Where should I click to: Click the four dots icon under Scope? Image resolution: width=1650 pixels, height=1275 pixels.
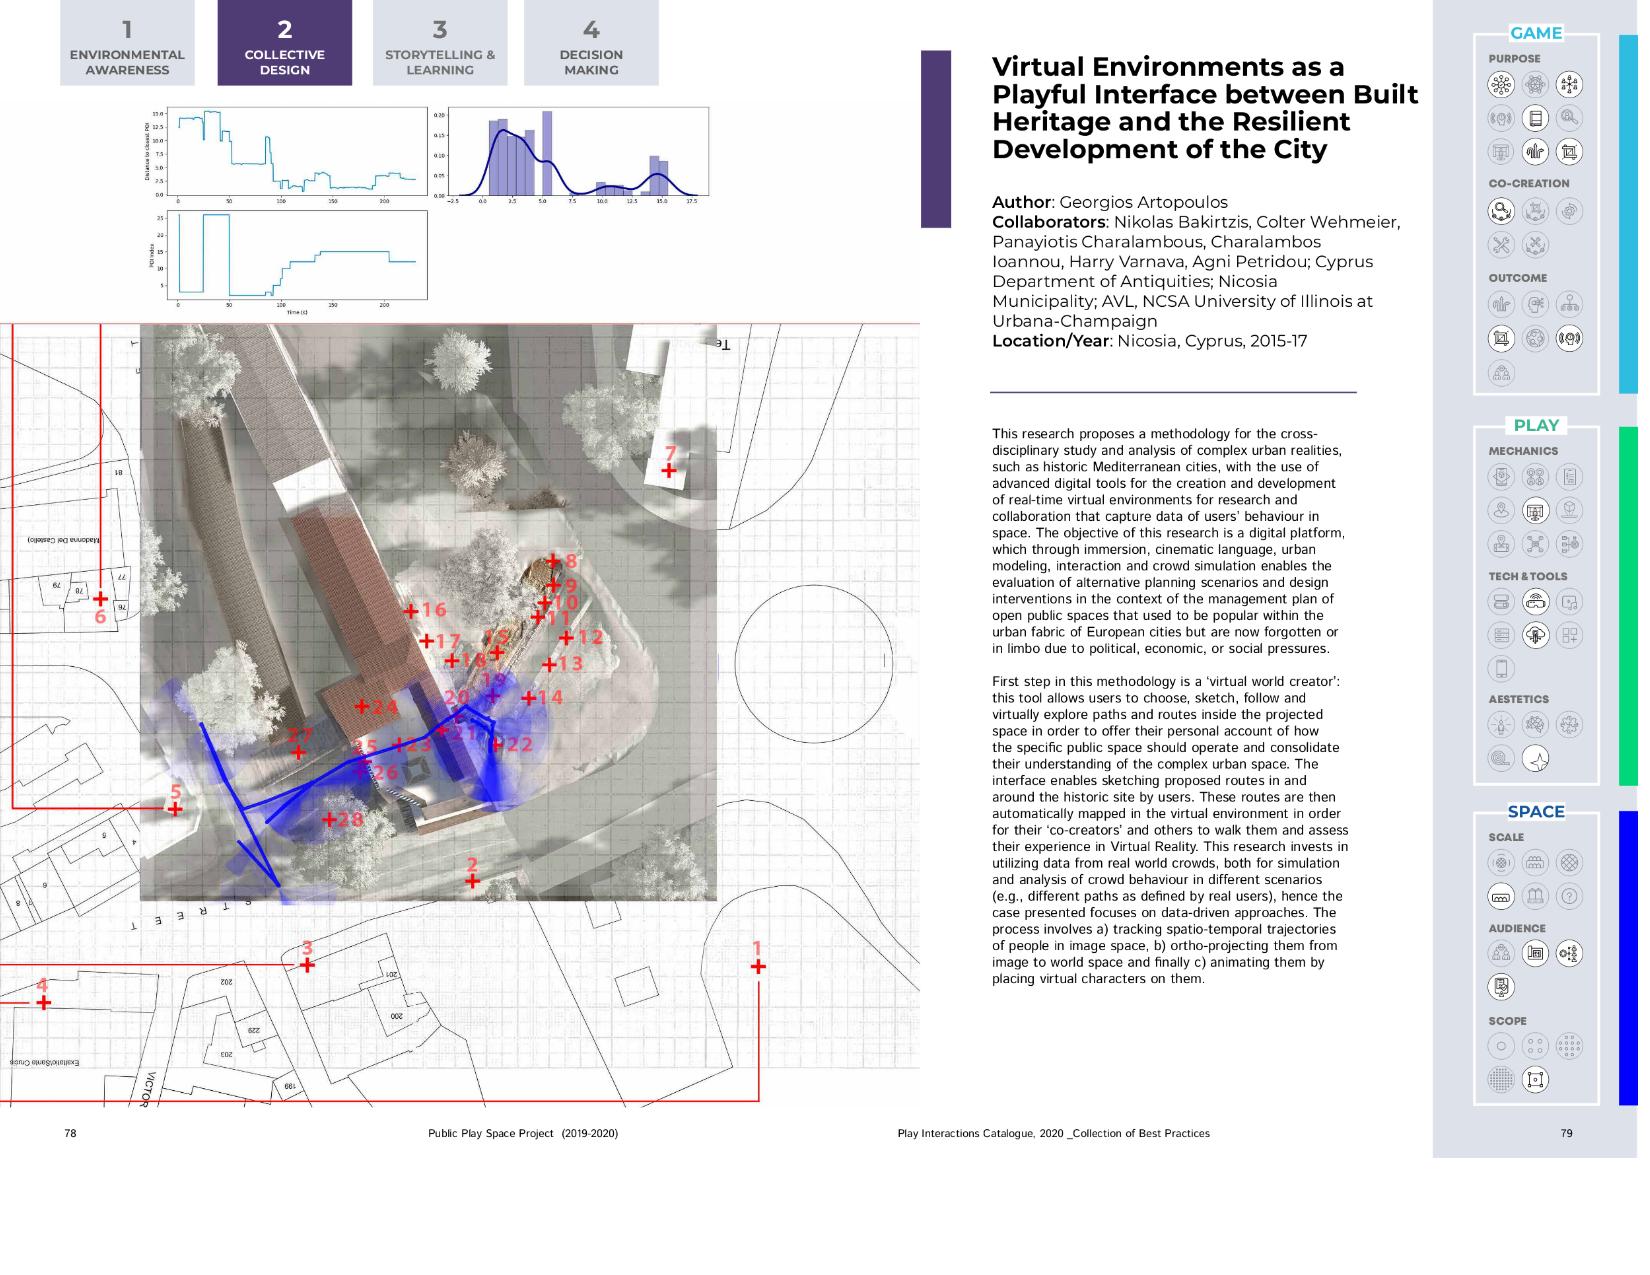[1535, 1046]
